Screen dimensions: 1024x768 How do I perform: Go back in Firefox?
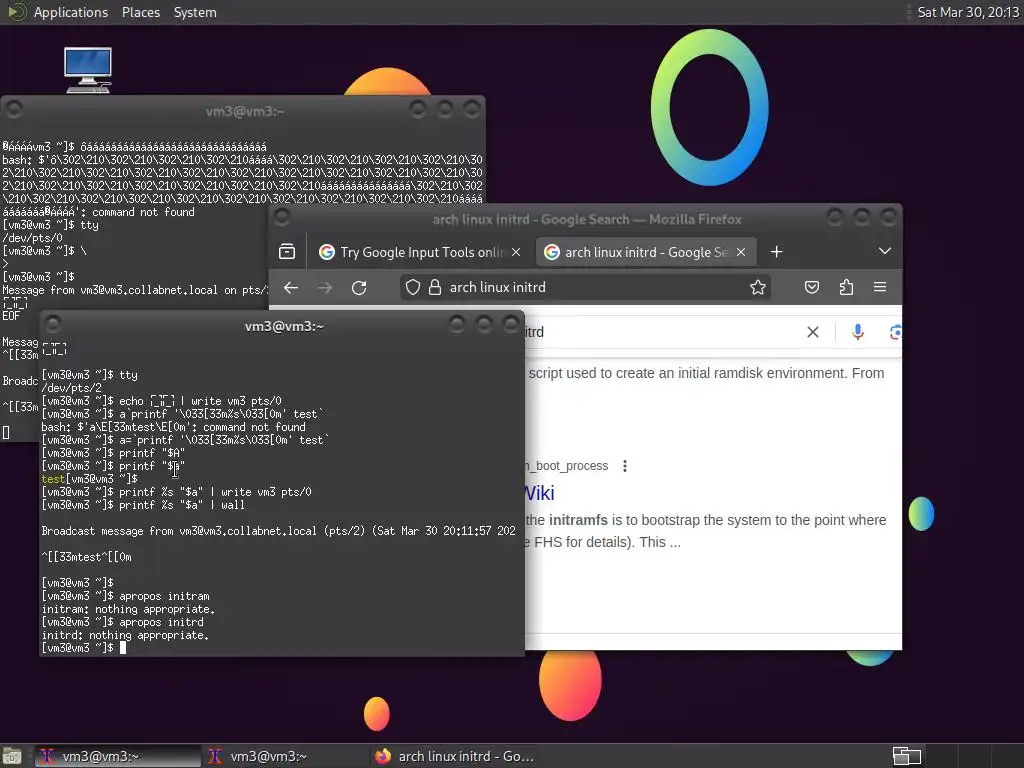coord(291,287)
